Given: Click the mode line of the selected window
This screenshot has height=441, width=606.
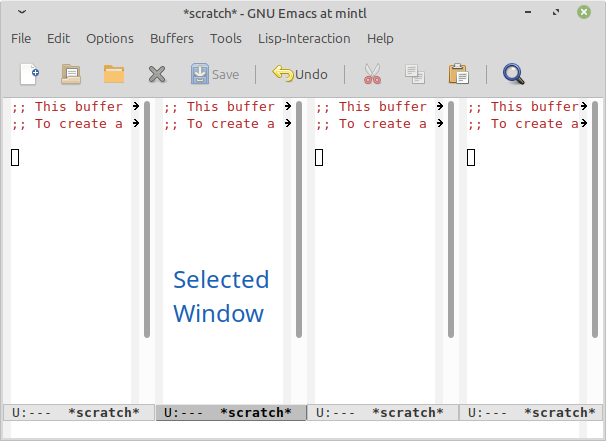Looking at the screenshot, I should pyautogui.click(x=230, y=412).
